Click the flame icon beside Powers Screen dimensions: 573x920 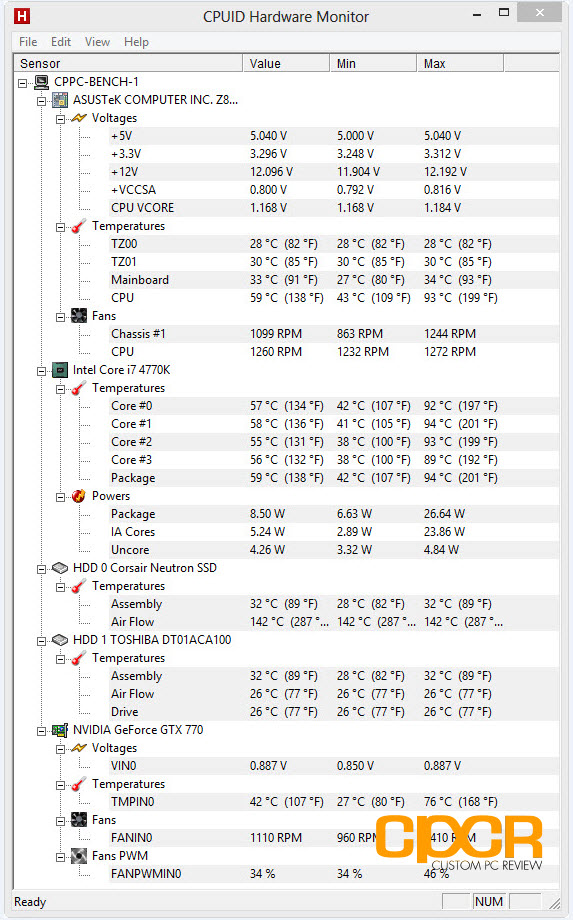tap(79, 496)
